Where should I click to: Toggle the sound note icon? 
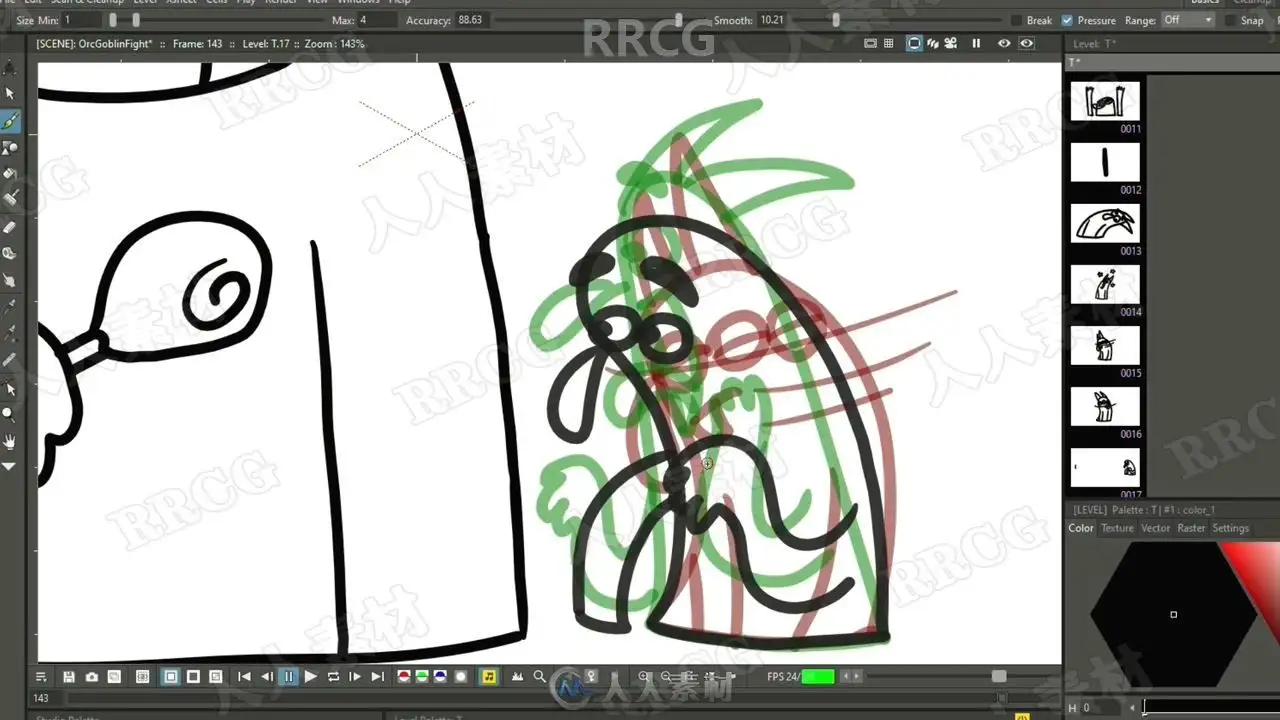click(488, 677)
